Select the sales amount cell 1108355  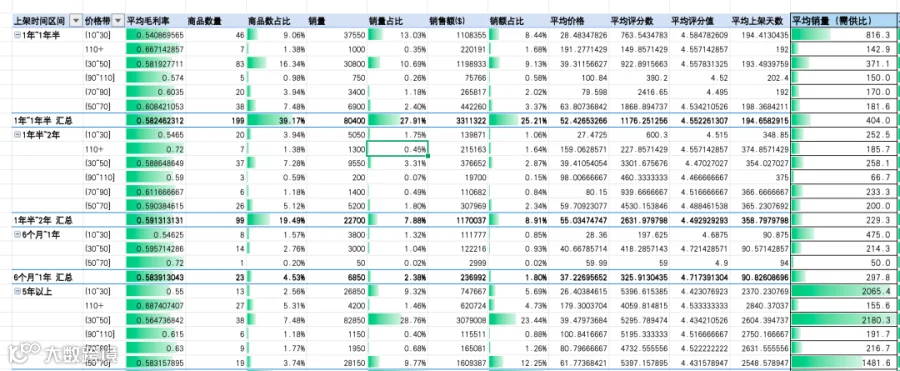[x=458, y=35]
